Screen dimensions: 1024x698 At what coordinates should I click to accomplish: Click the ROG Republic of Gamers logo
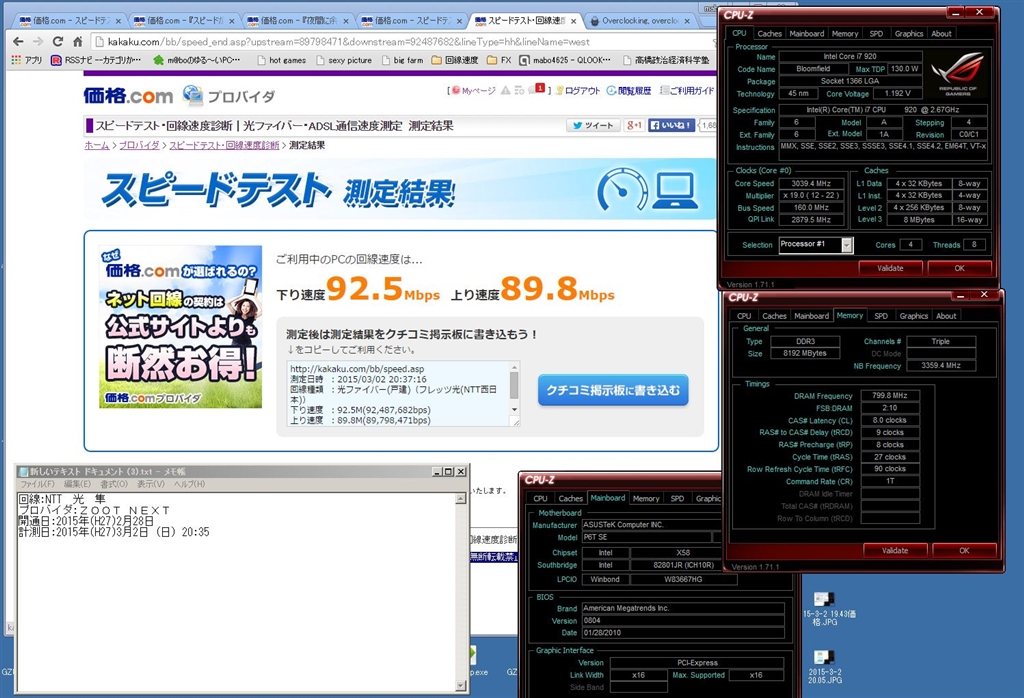click(957, 75)
